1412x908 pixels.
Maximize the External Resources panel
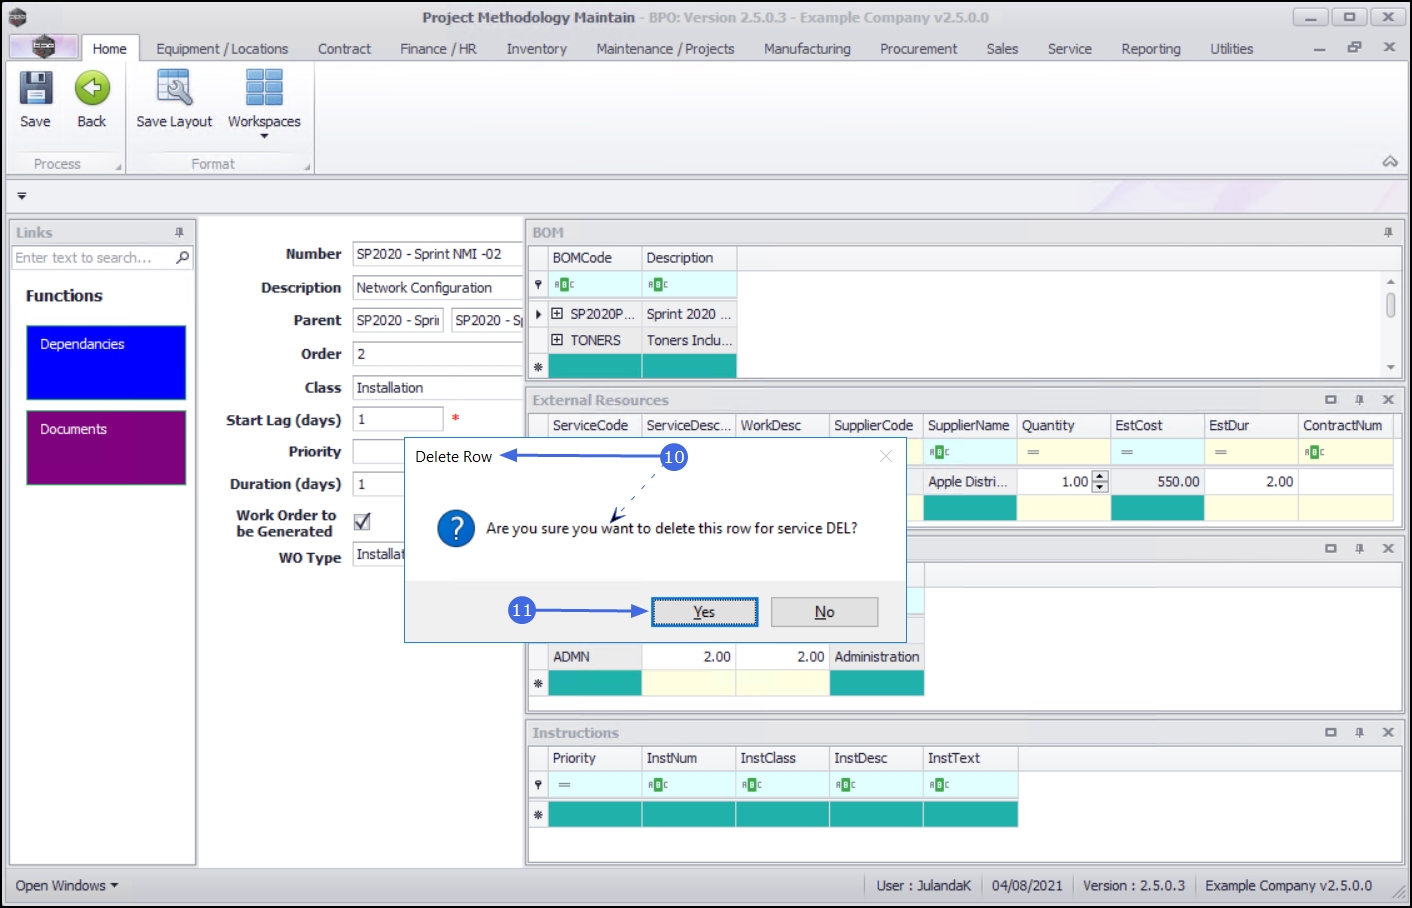point(1330,400)
